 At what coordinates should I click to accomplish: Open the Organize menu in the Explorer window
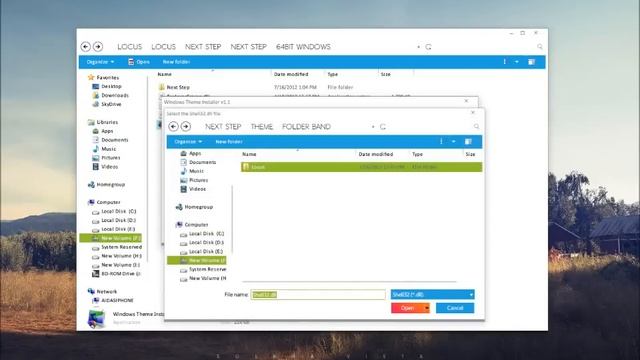click(x=100, y=62)
